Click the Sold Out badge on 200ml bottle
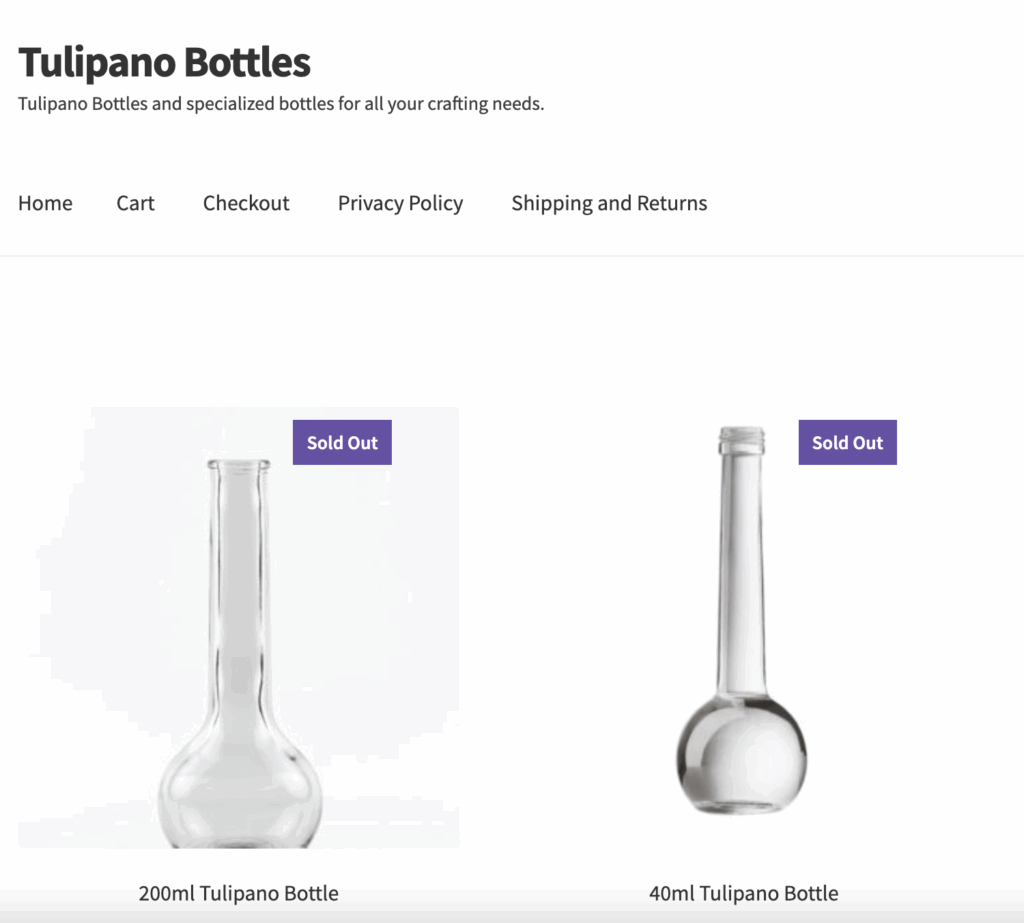The width and height of the screenshot is (1024, 923). (x=342, y=443)
